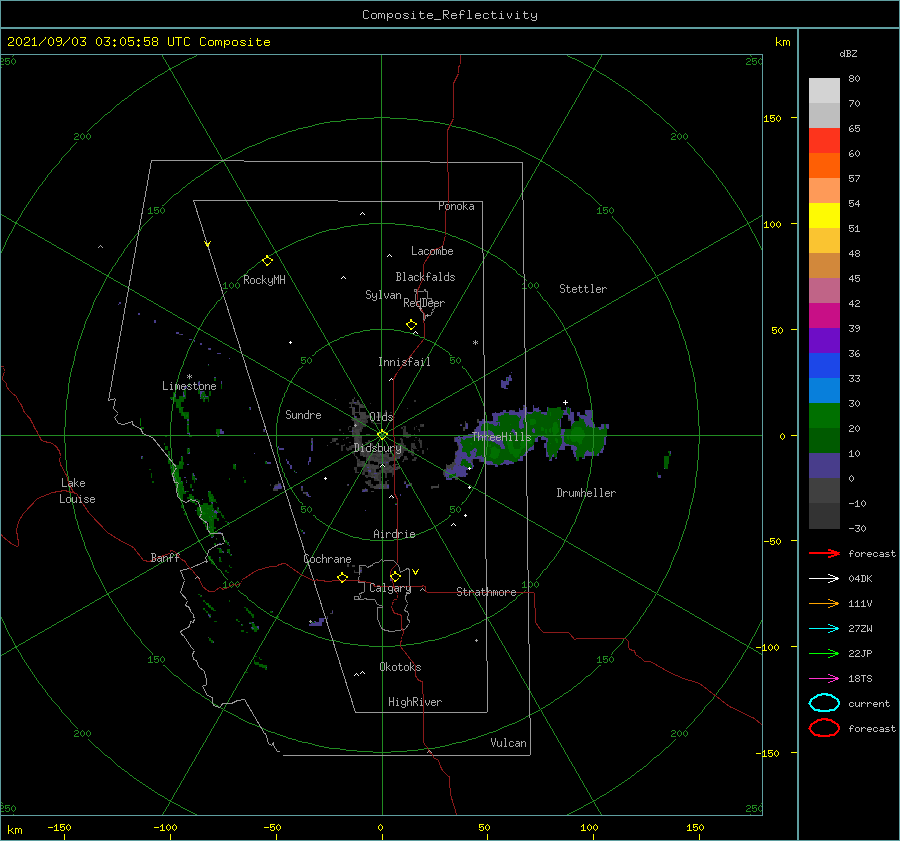Click the Strathmore label
This screenshot has width=900, height=841.
coord(486,592)
